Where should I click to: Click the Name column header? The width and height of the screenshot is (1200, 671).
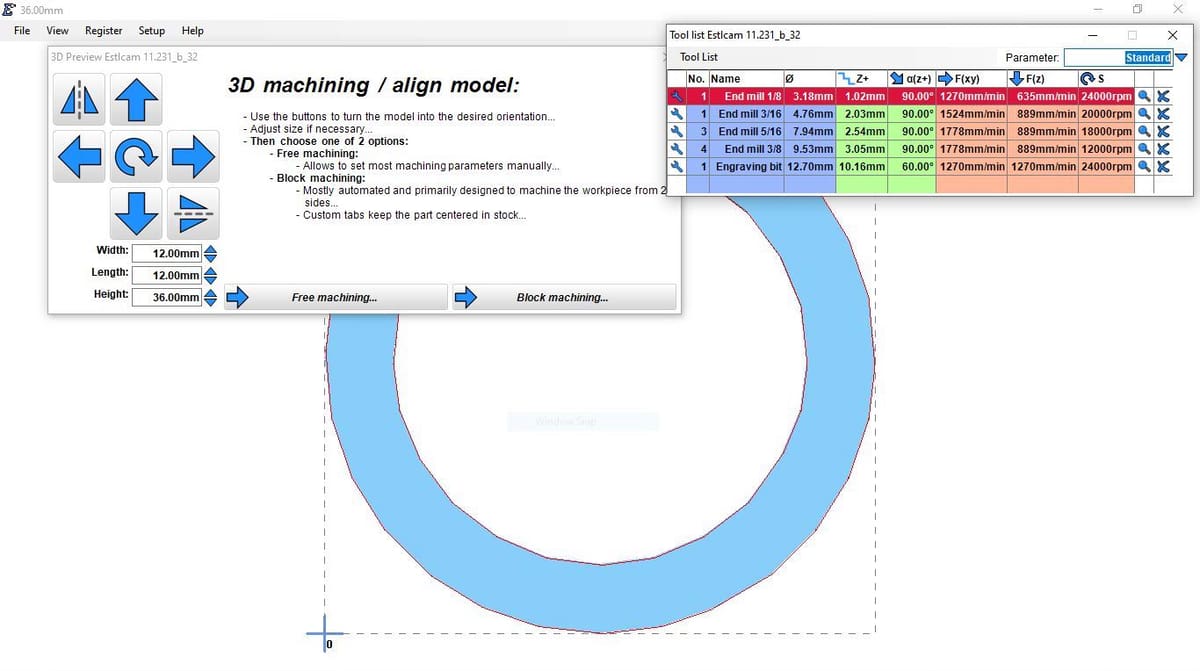tap(747, 79)
